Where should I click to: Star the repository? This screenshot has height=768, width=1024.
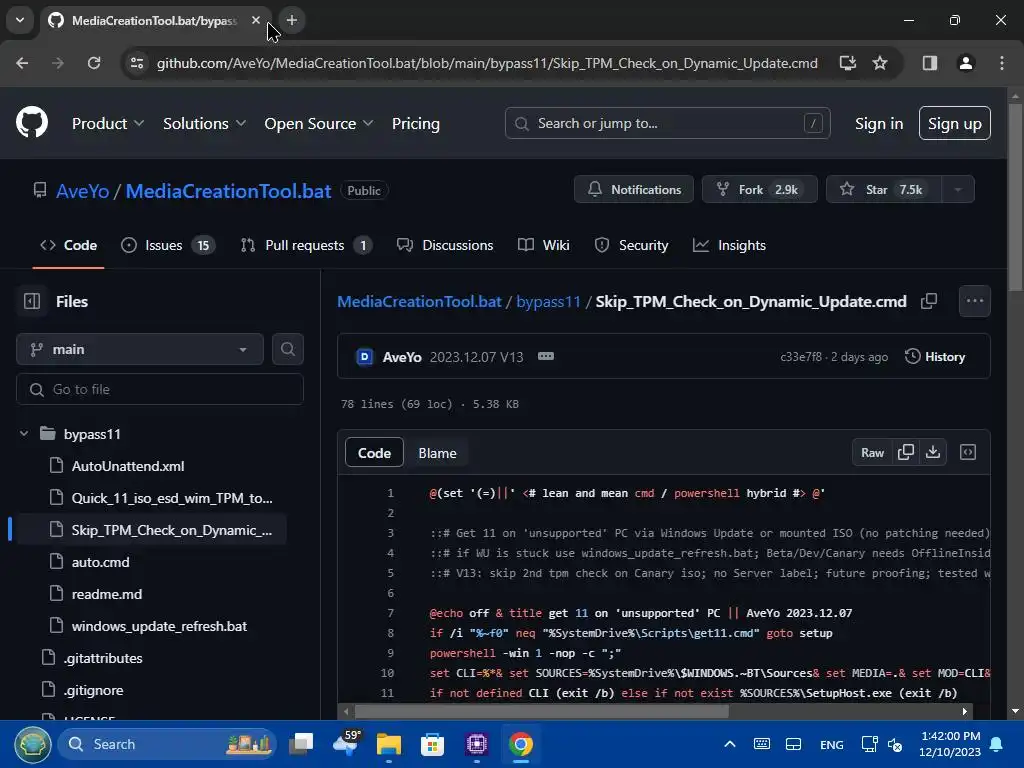pyautogui.click(x=884, y=189)
